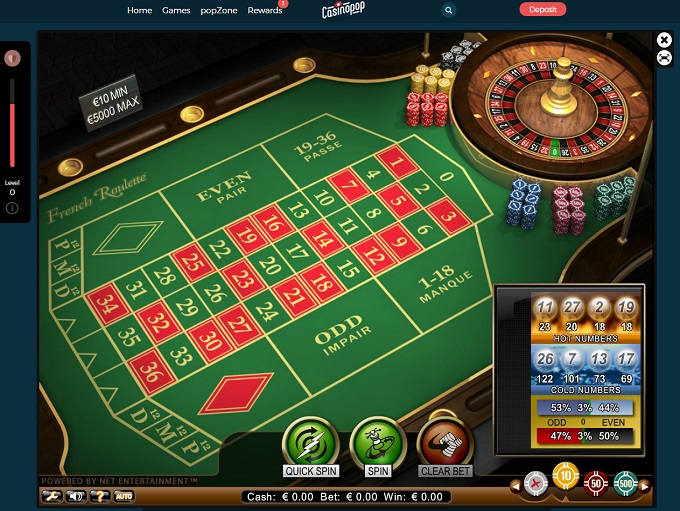The height and width of the screenshot is (511, 680).
Task: Open the search magnifier icon
Action: (449, 10)
